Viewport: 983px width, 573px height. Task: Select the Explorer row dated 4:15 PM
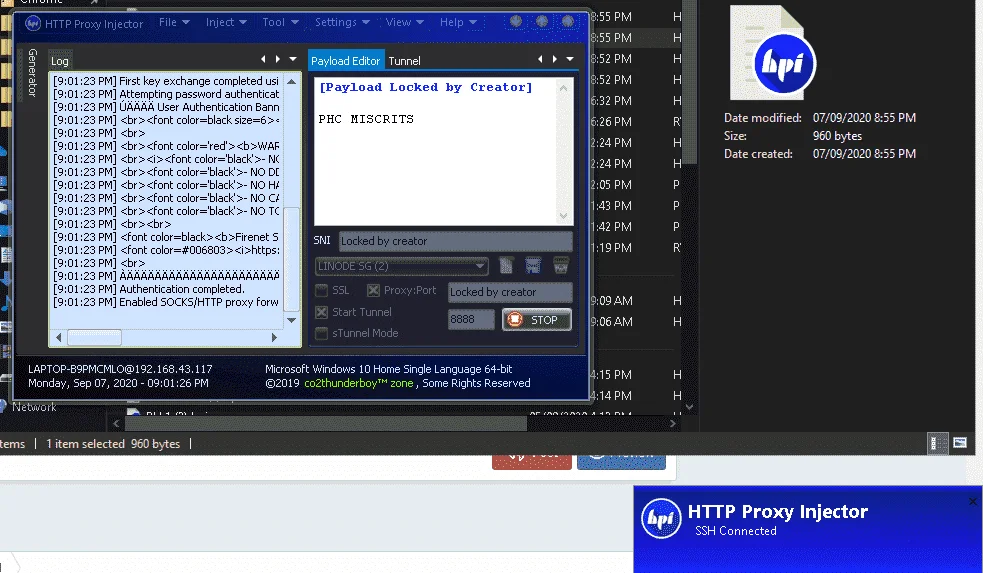pyautogui.click(x=639, y=374)
